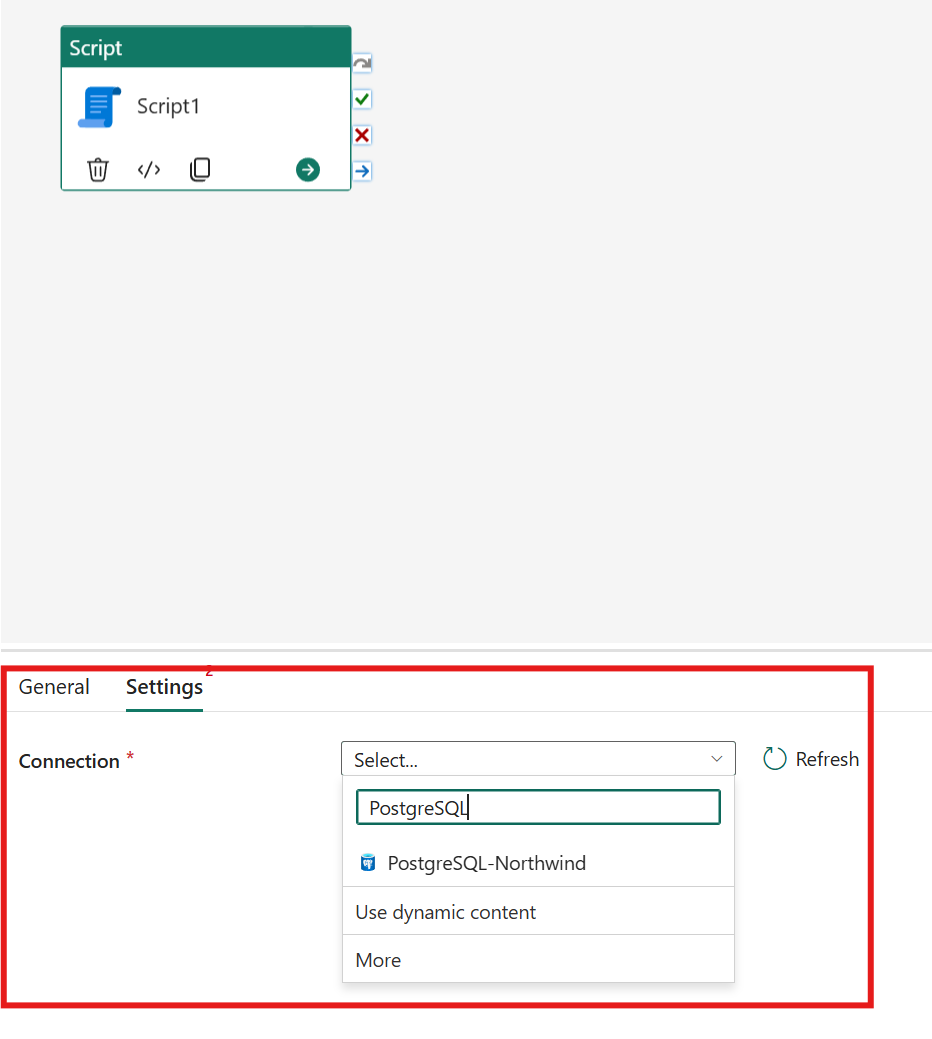
Task: Choose the PostgreSQL-Northwind connection
Action: click(x=538, y=863)
